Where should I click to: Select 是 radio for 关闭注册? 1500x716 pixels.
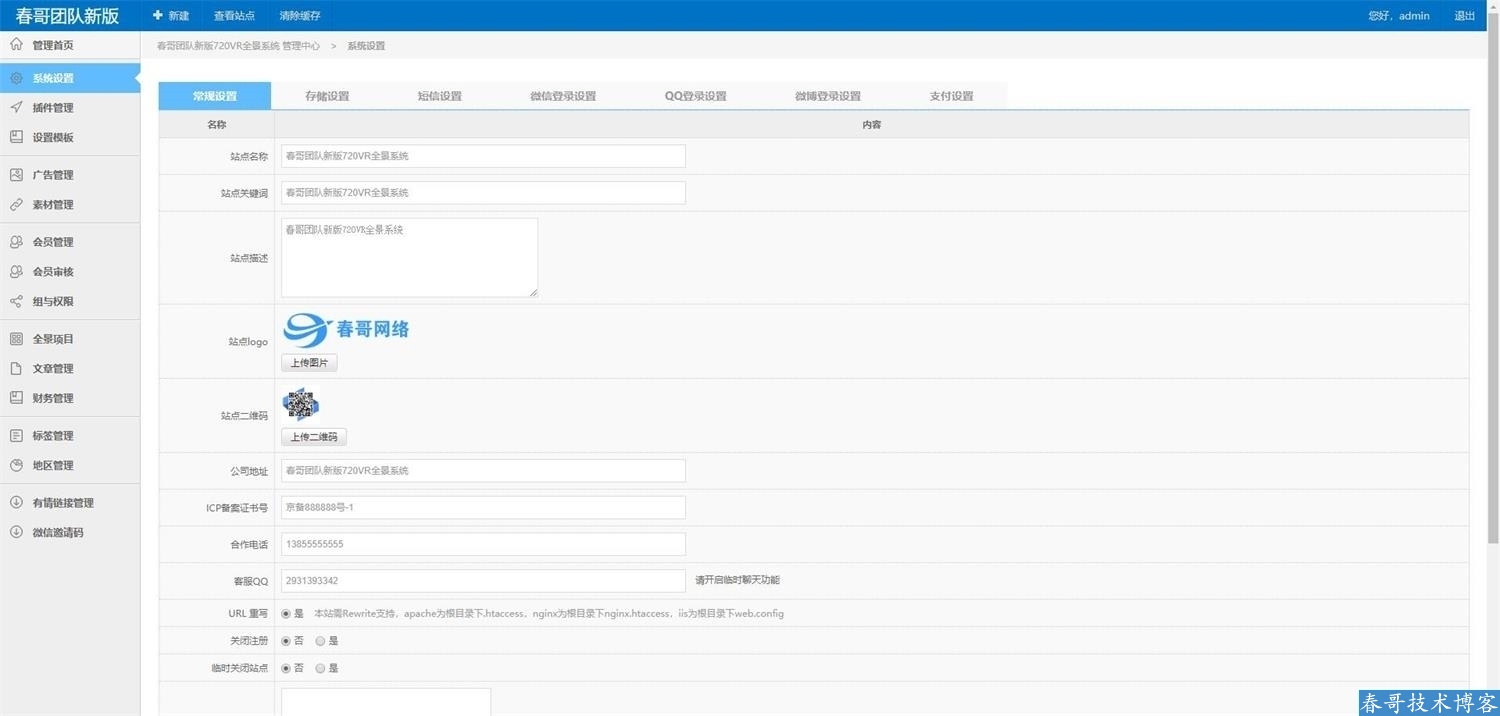320,641
